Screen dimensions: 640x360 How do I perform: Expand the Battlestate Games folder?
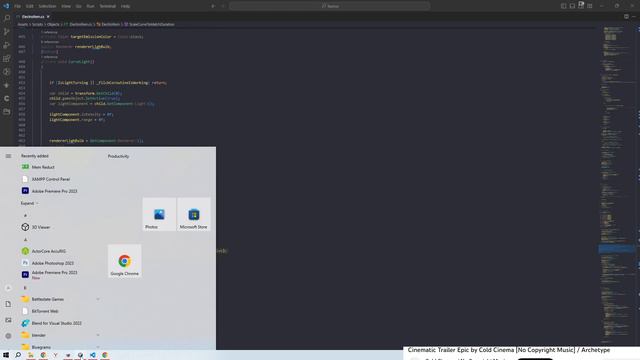60,299
